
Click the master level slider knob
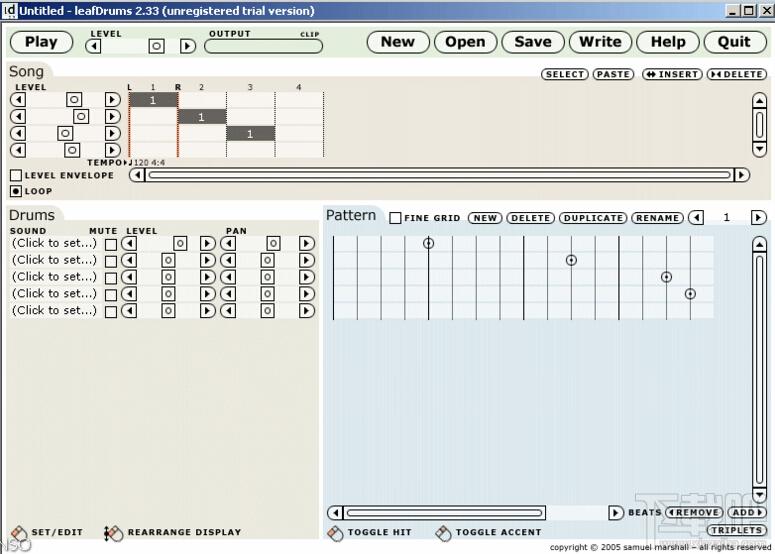pos(156,46)
